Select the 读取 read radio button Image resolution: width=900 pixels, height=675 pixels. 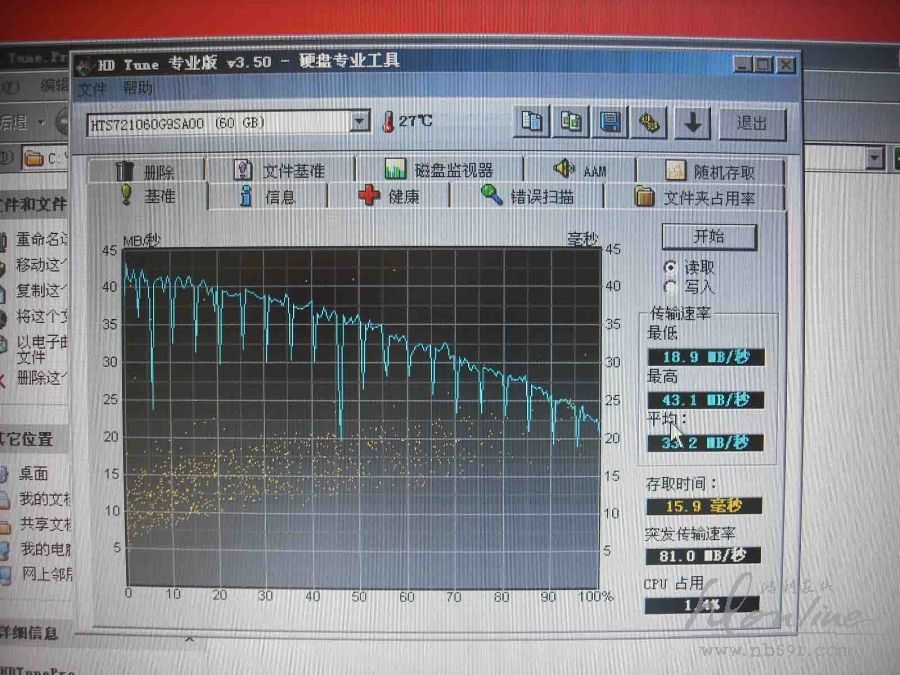[x=670, y=267]
